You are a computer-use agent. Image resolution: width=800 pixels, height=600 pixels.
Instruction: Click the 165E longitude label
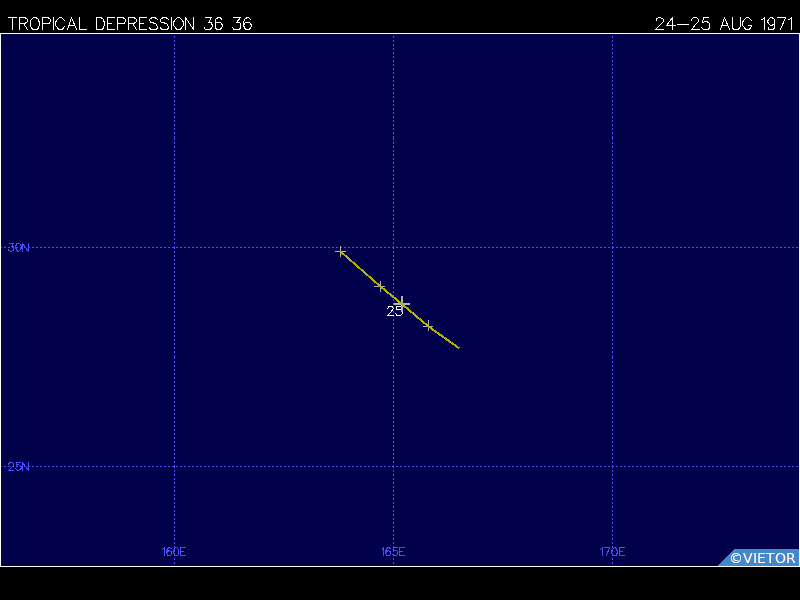click(393, 552)
